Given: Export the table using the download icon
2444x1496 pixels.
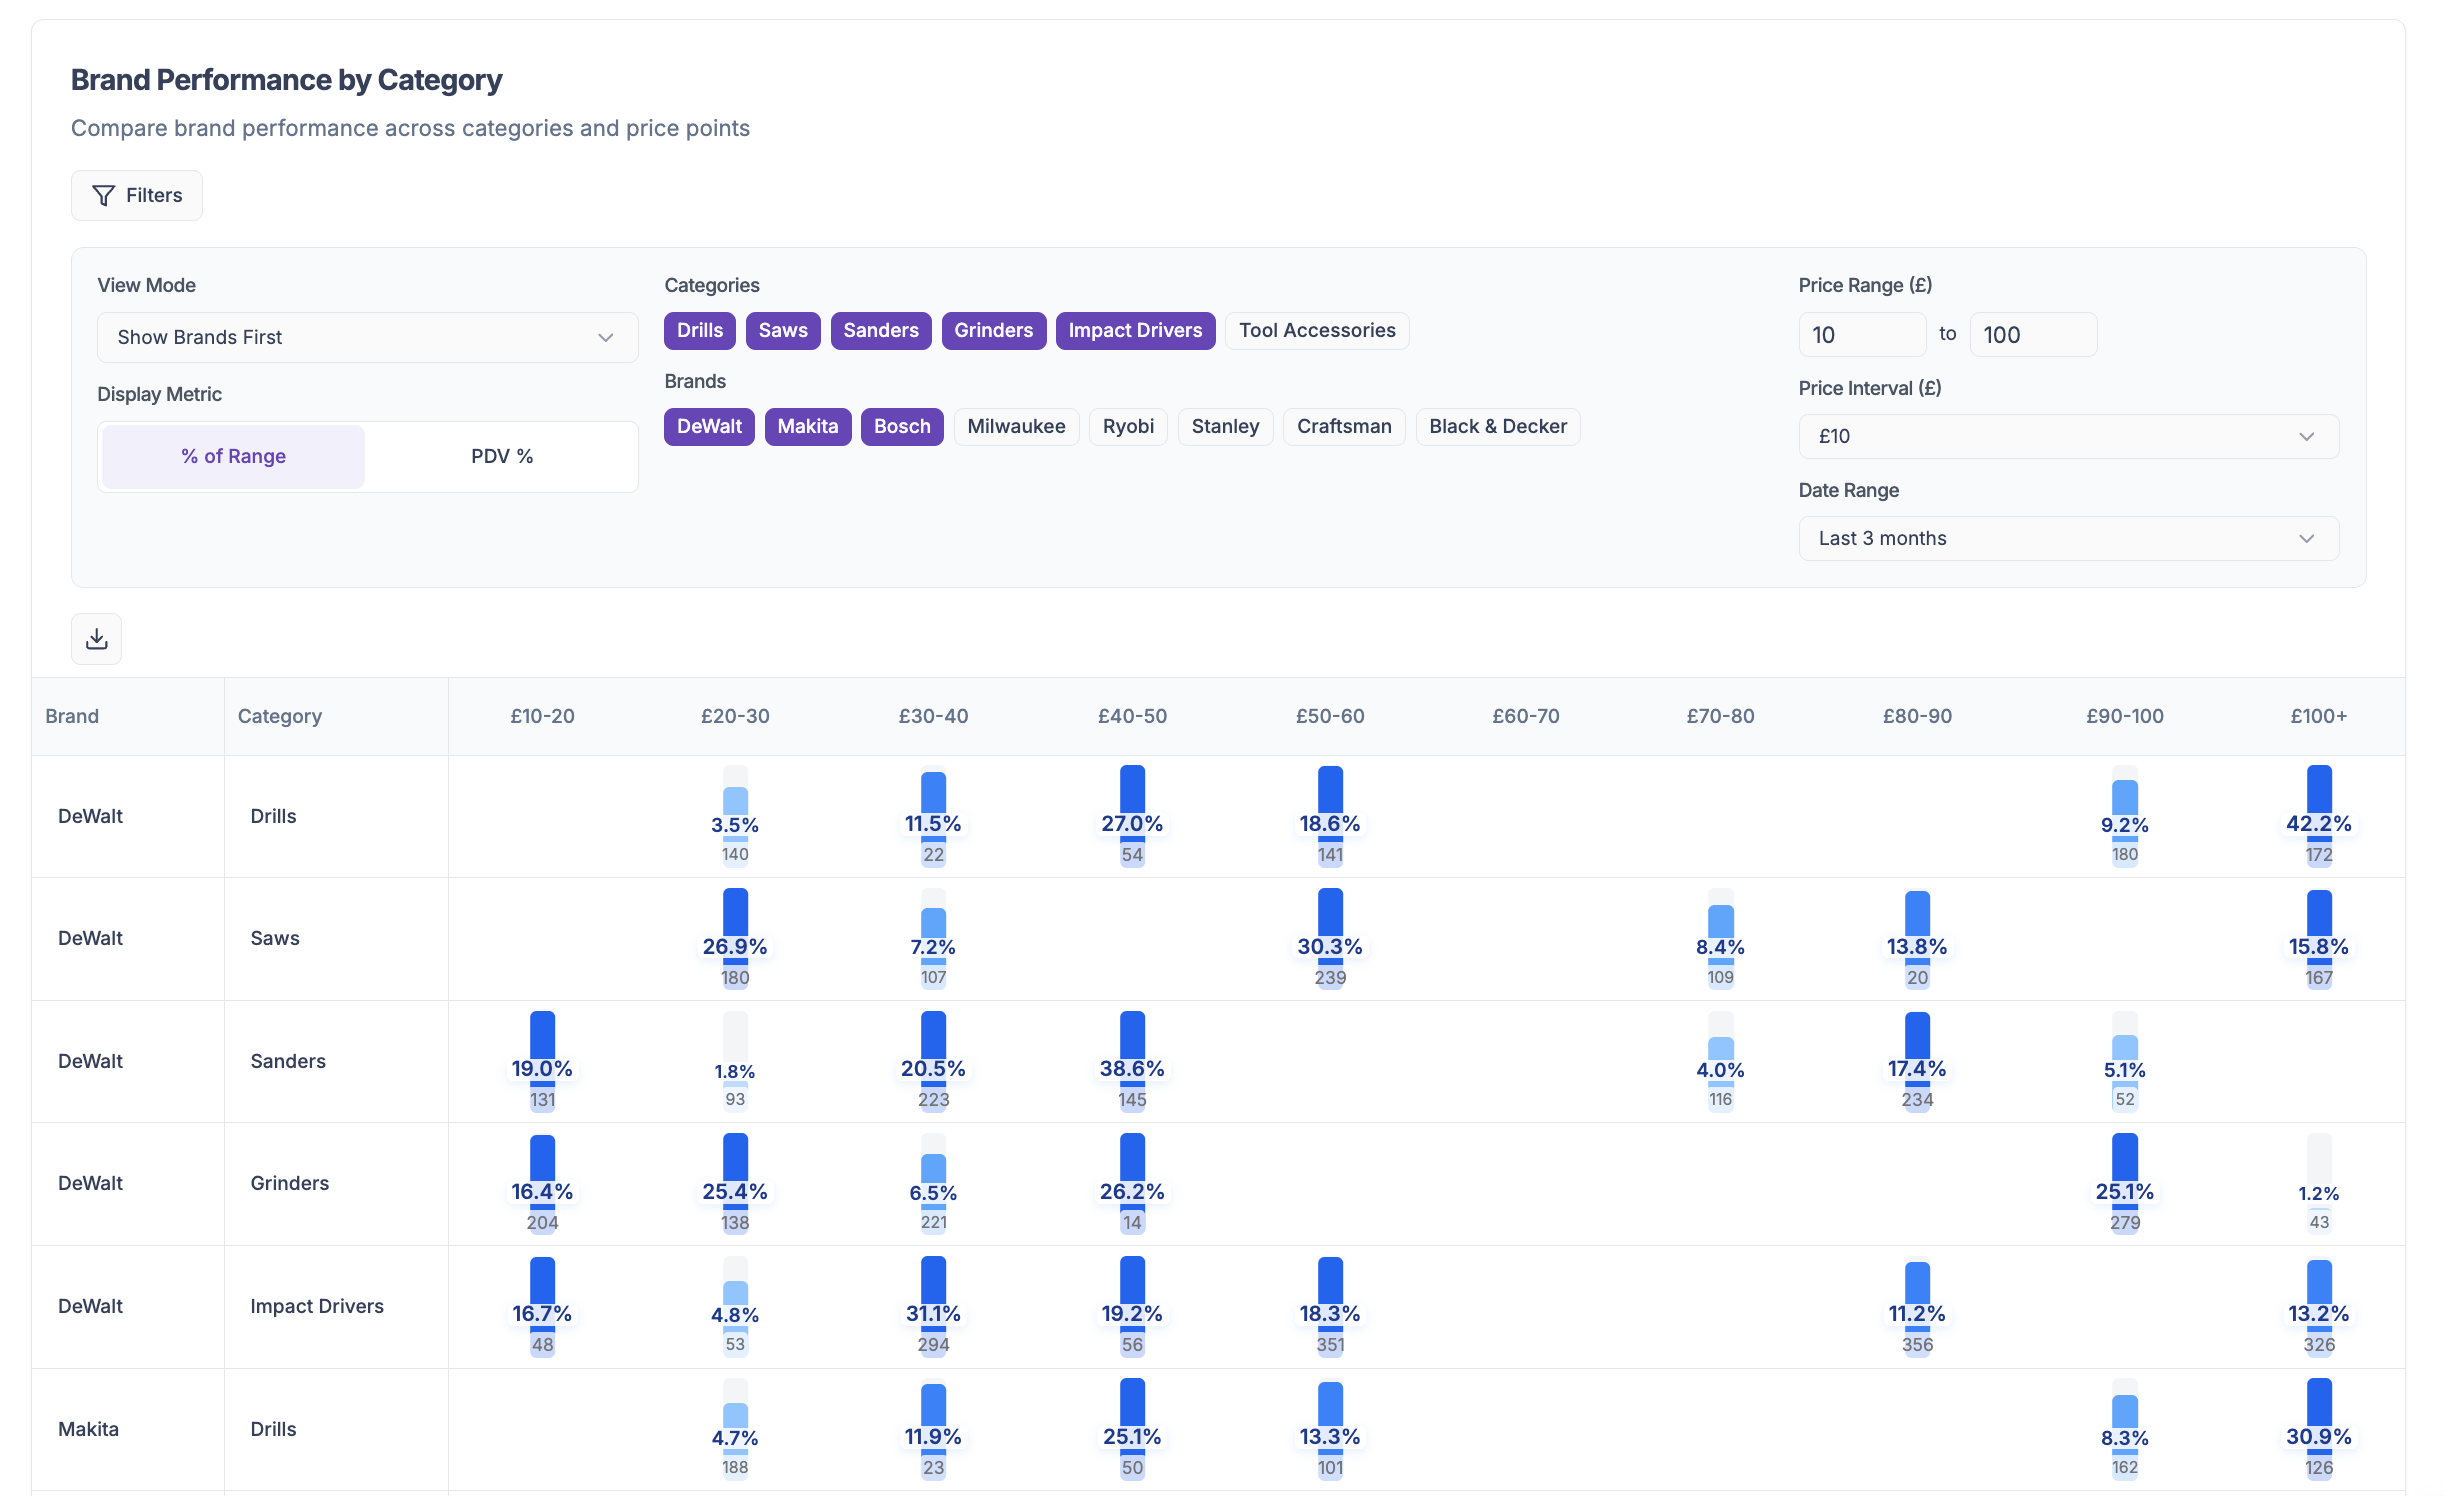Looking at the screenshot, I should (x=96, y=638).
